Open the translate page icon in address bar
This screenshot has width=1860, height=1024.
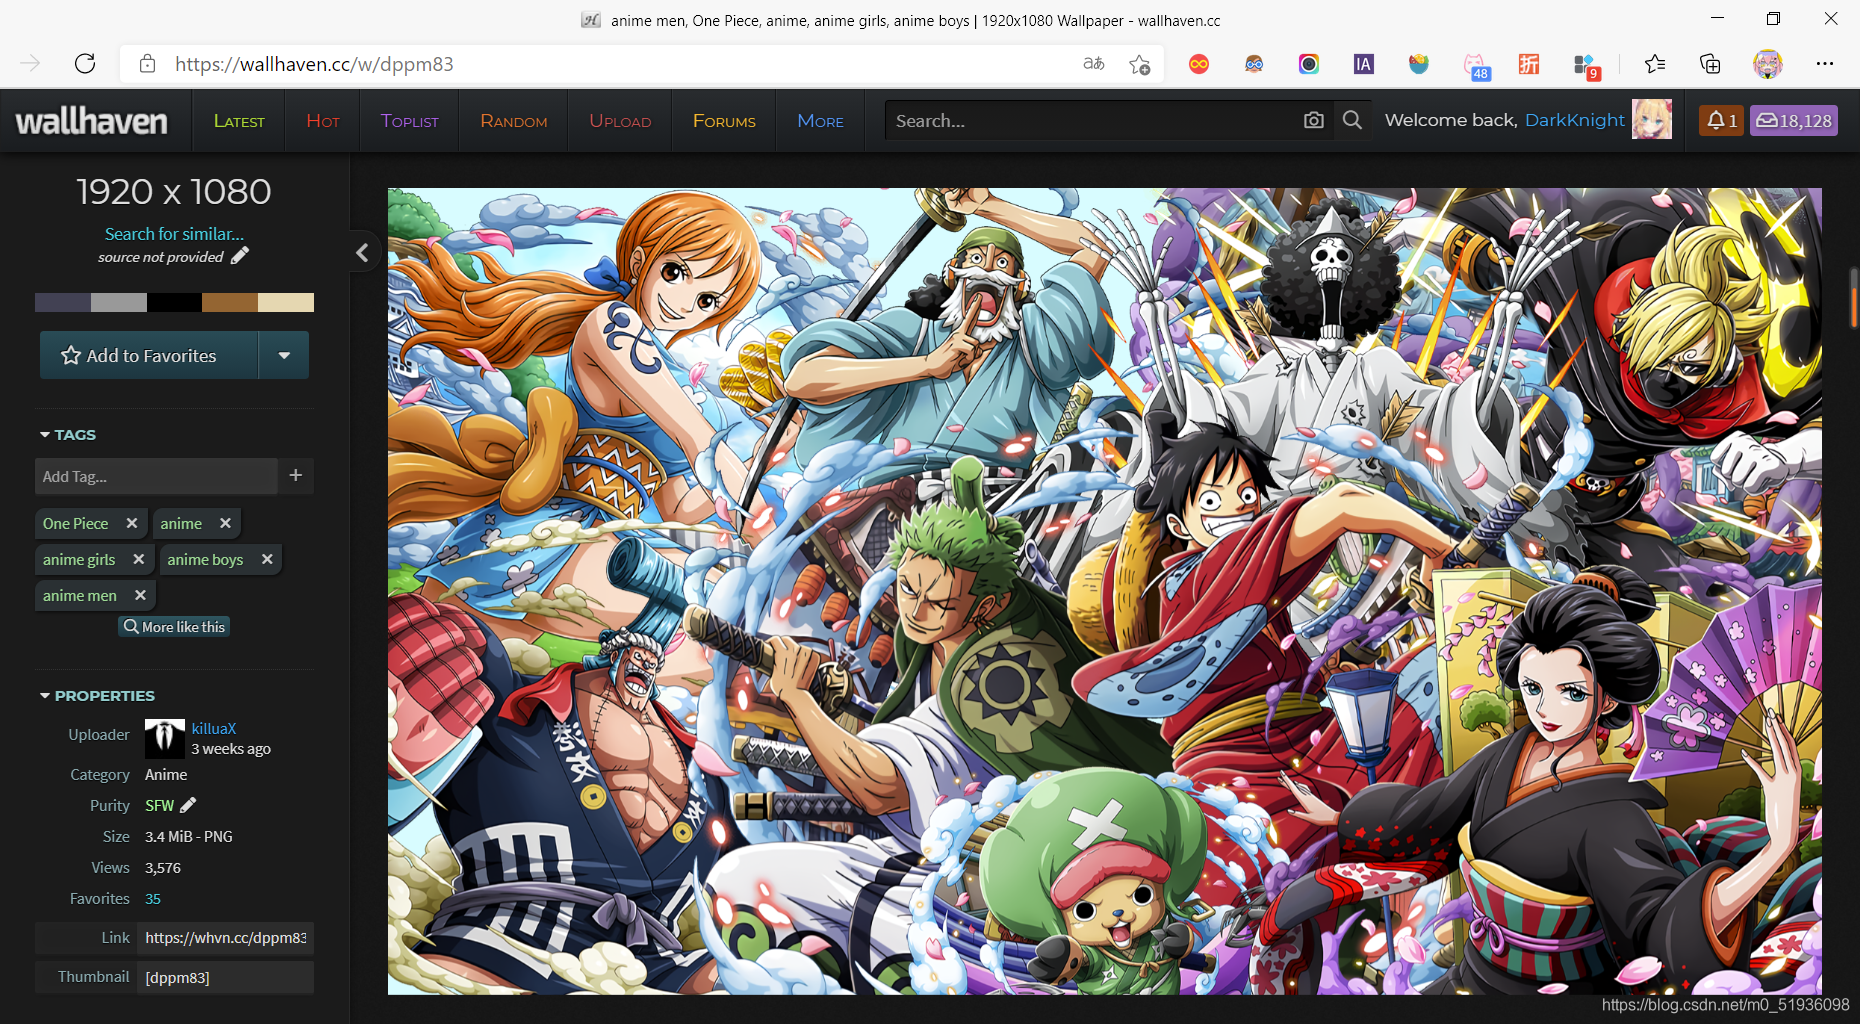1094,64
